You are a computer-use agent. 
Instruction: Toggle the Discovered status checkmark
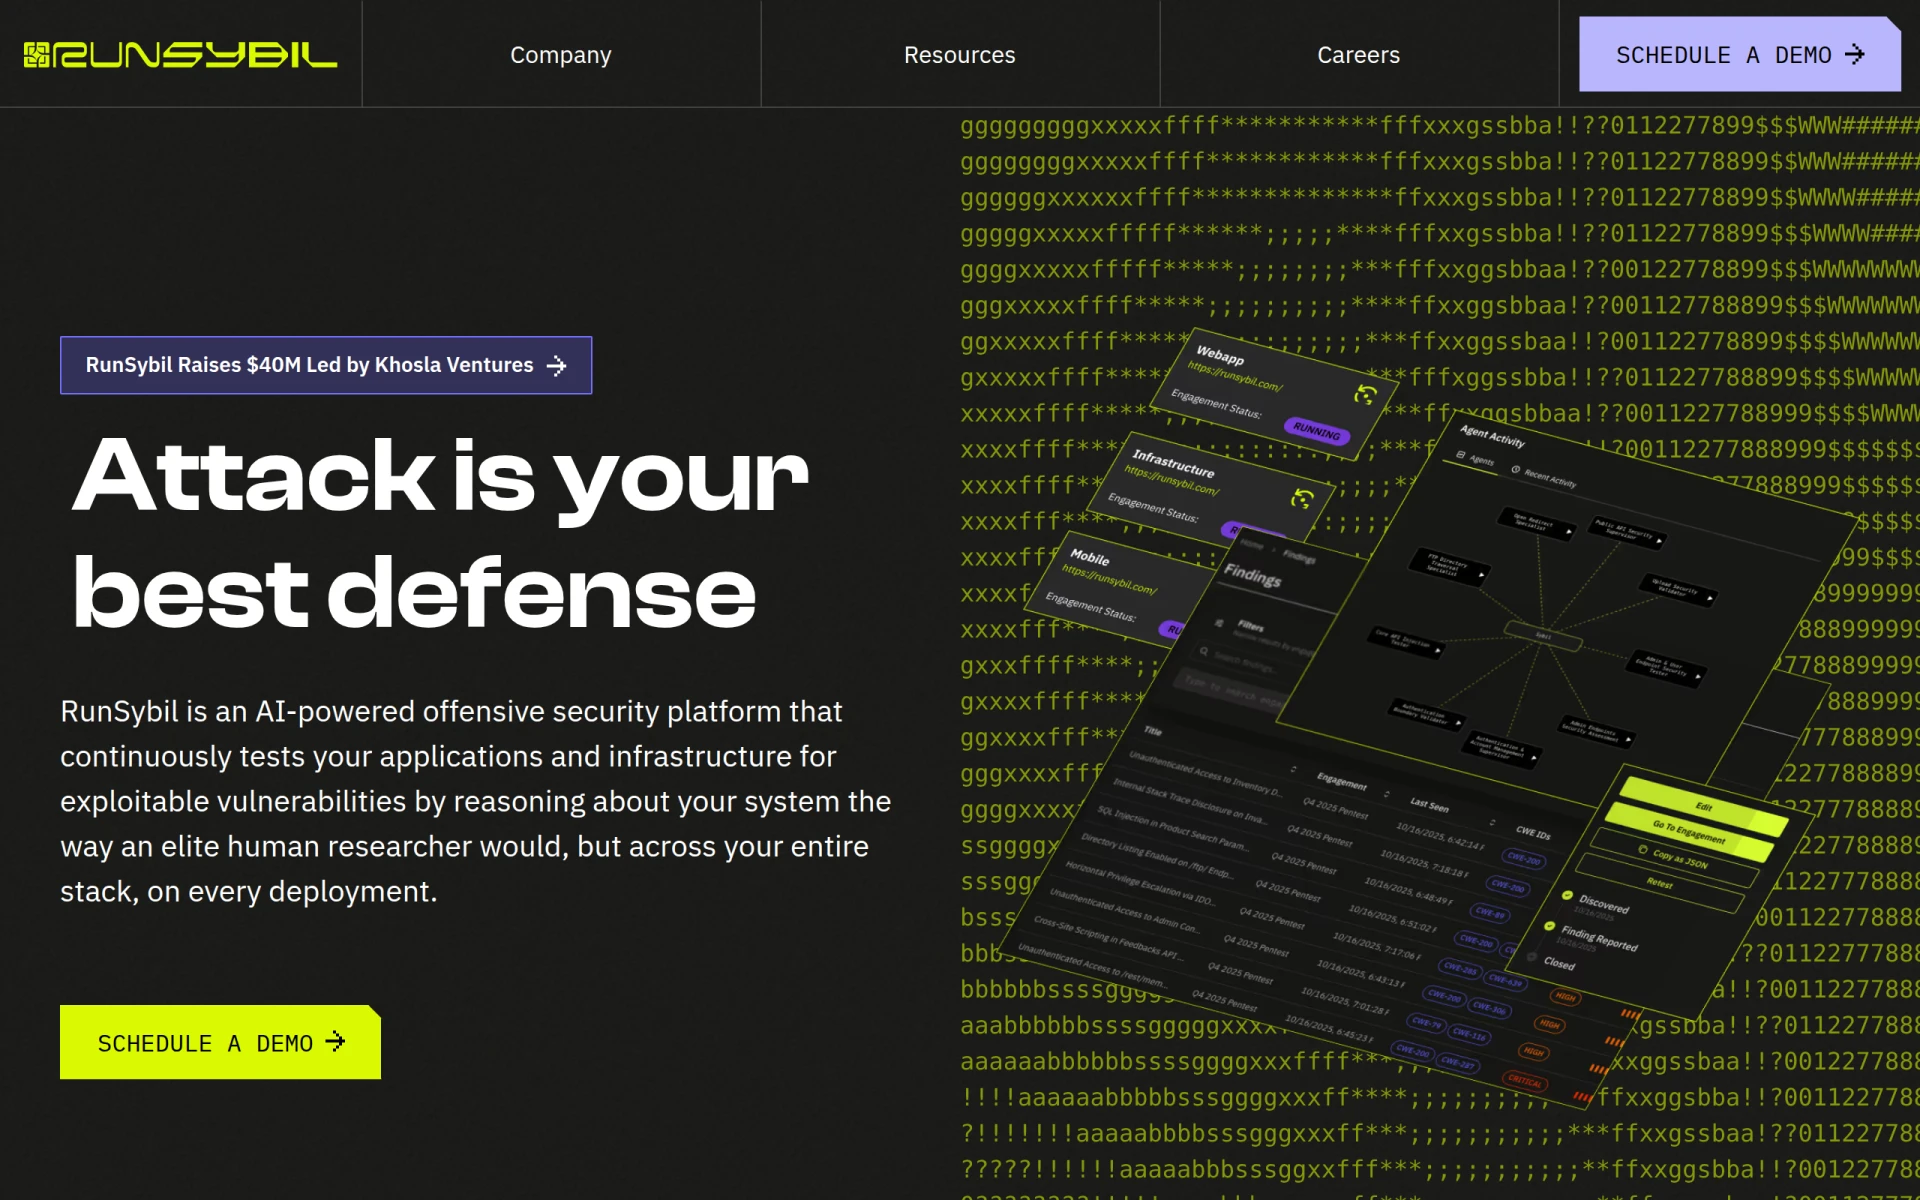1567,895
